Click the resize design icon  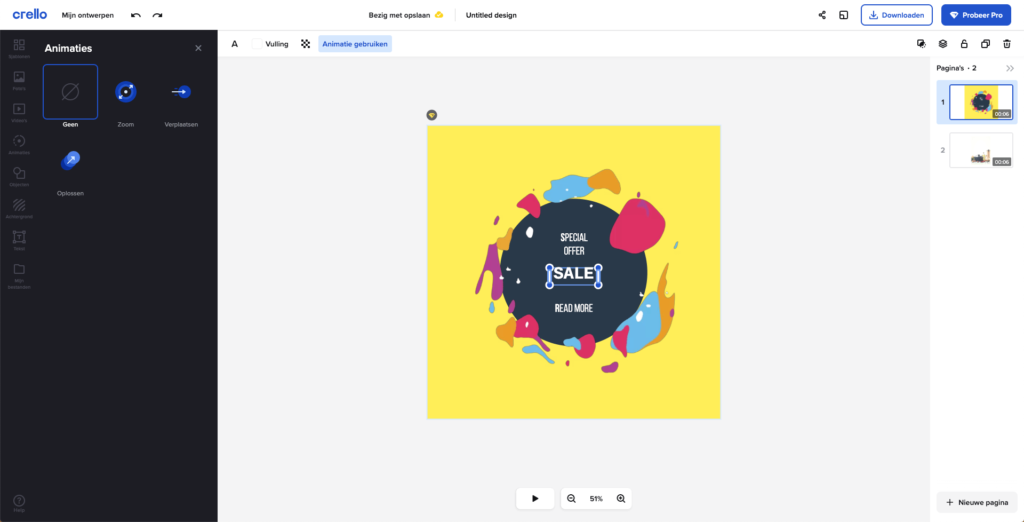(x=844, y=15)
